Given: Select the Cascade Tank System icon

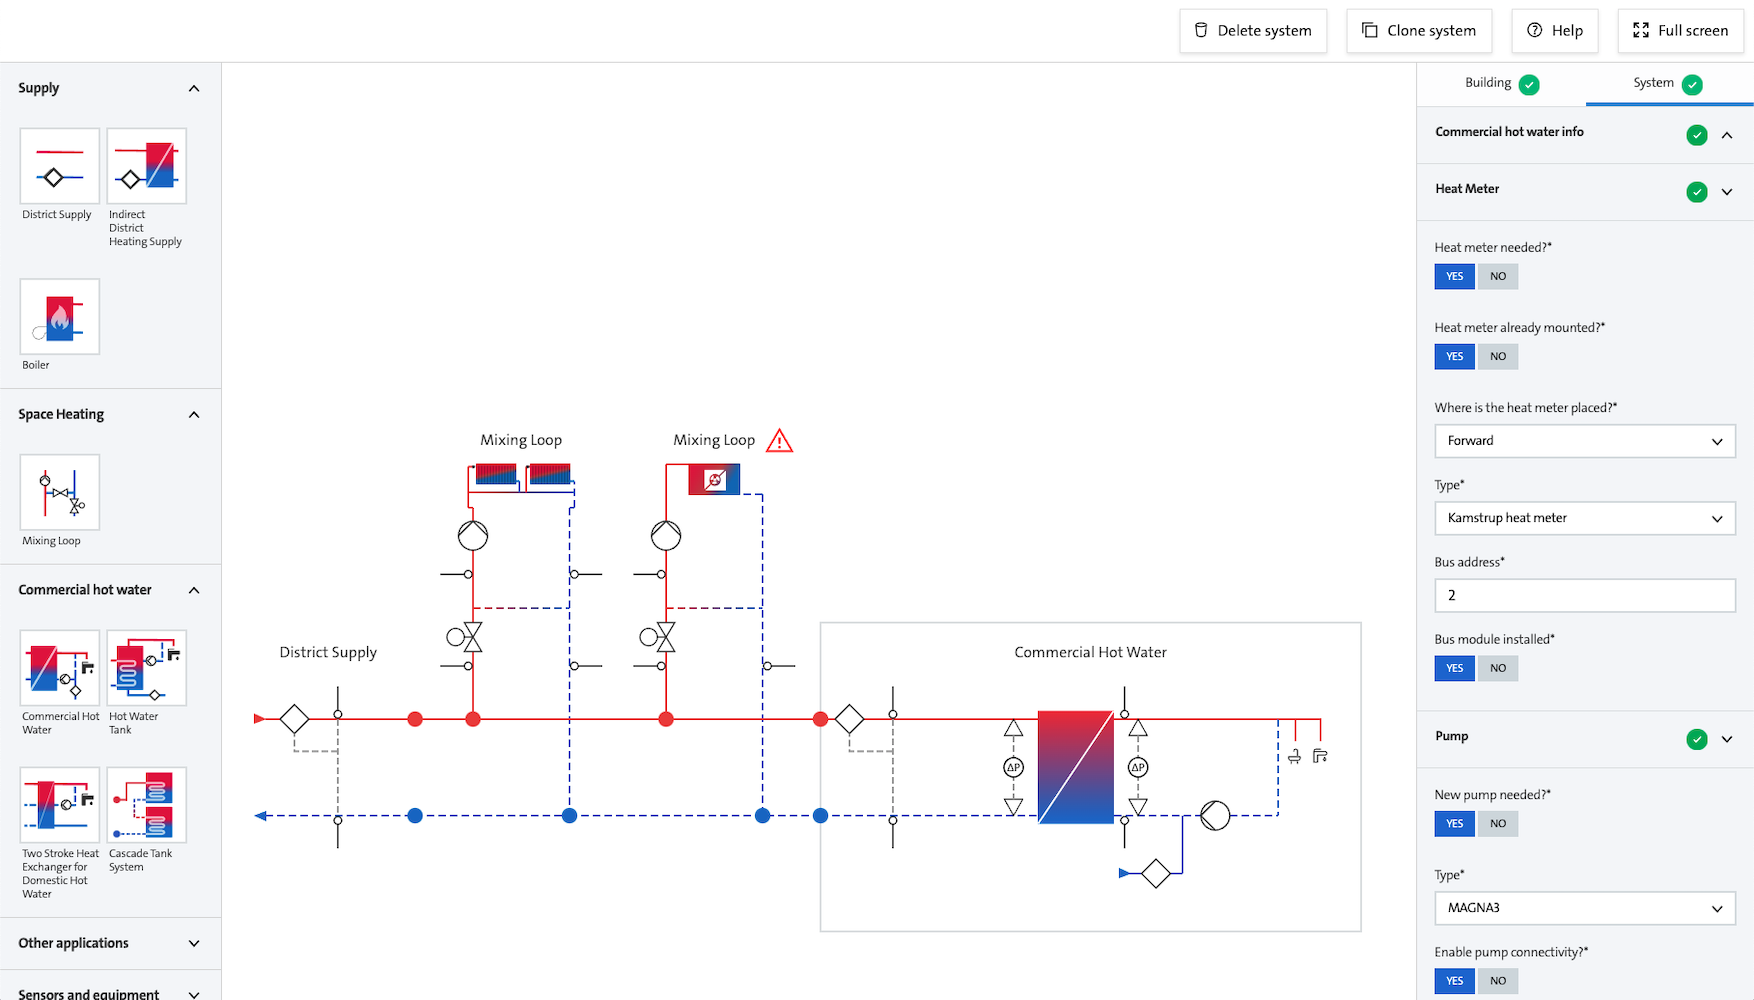Looking at the screenshot, I should click(147, 805).
